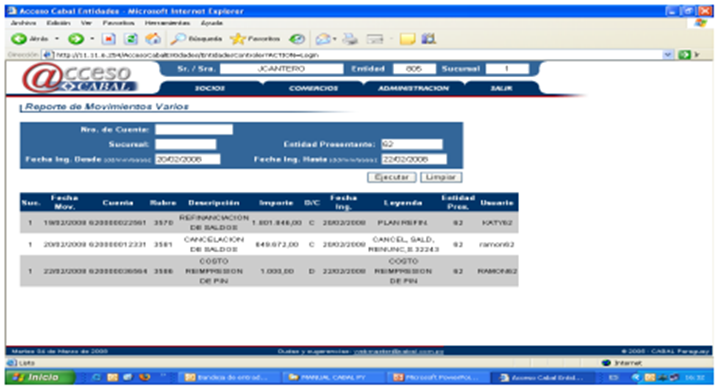Click the green Forward arrow icon
Viewport: 717px width, 391px height.
tap(76, 39)
